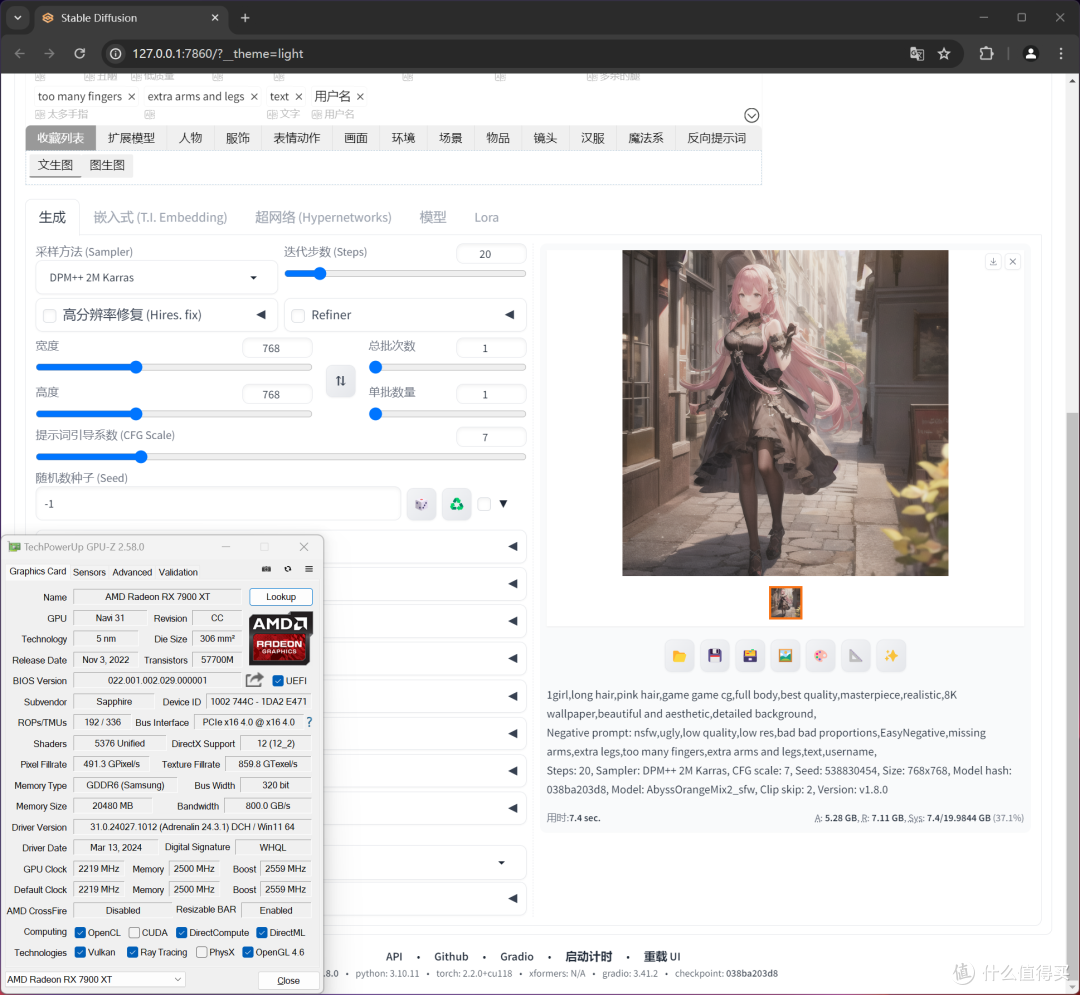Image resolution: width=1080 pixels, height=995 pixels.
Task: Expand the Refiner section arrow
Action: click(x=510, y=315)
